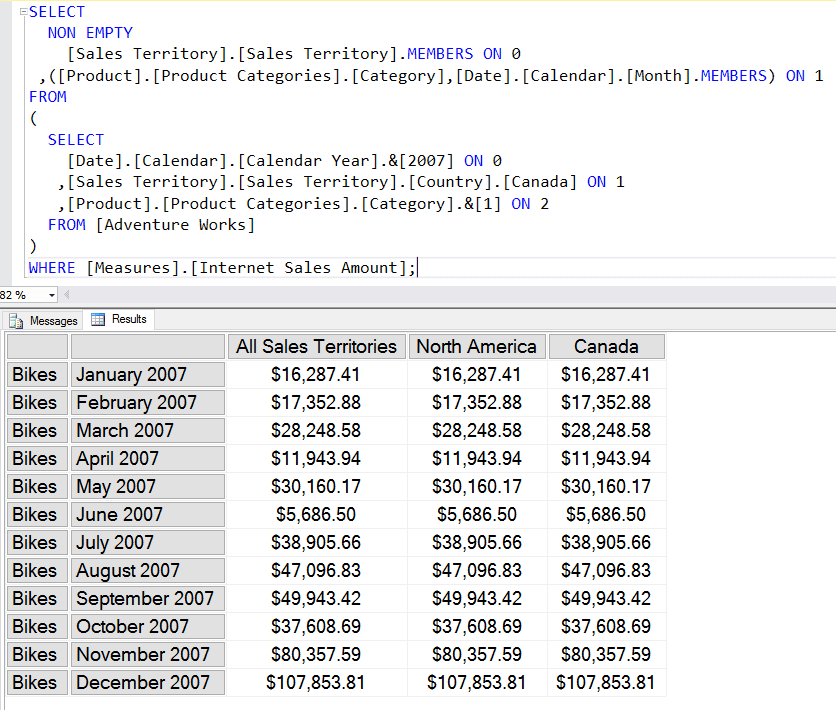Click the Messages tab icon

(x=16, y=320)
